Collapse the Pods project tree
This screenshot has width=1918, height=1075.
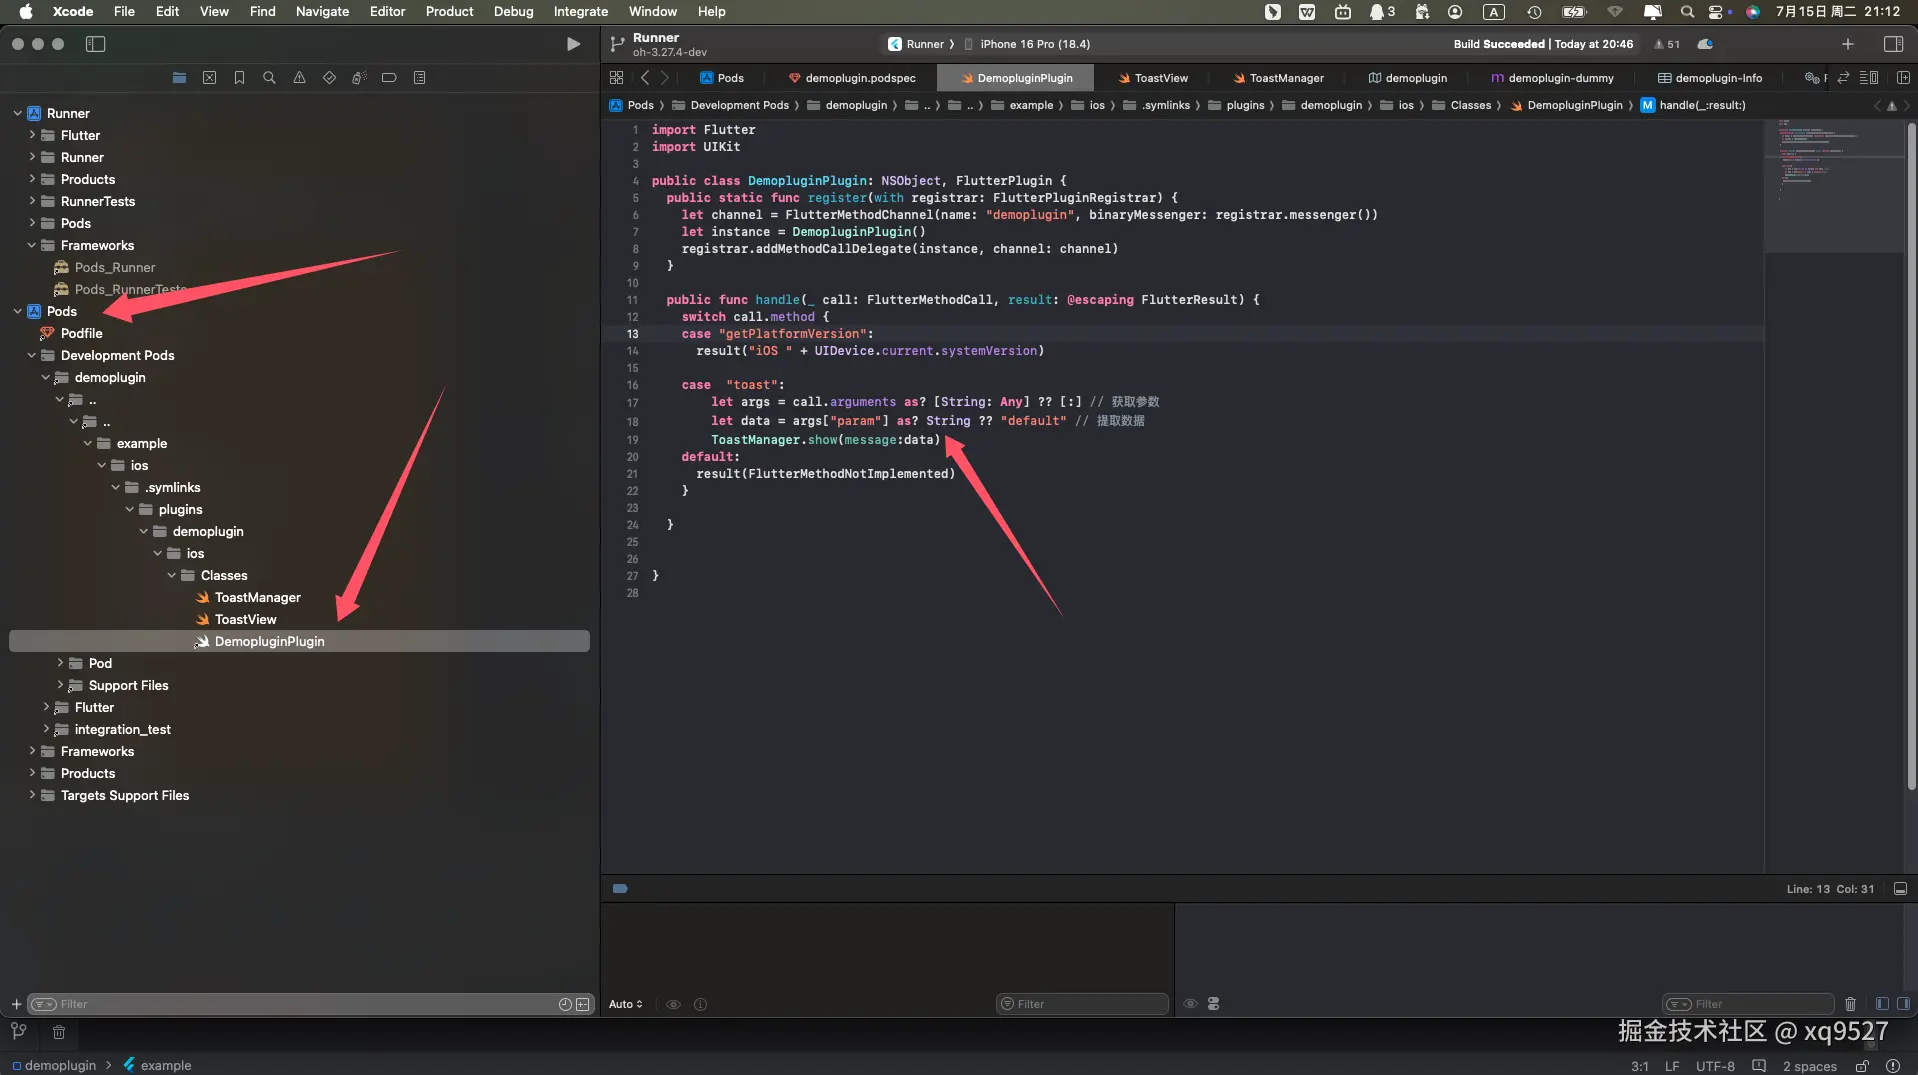pyautogui.click(x=17, y=311)
